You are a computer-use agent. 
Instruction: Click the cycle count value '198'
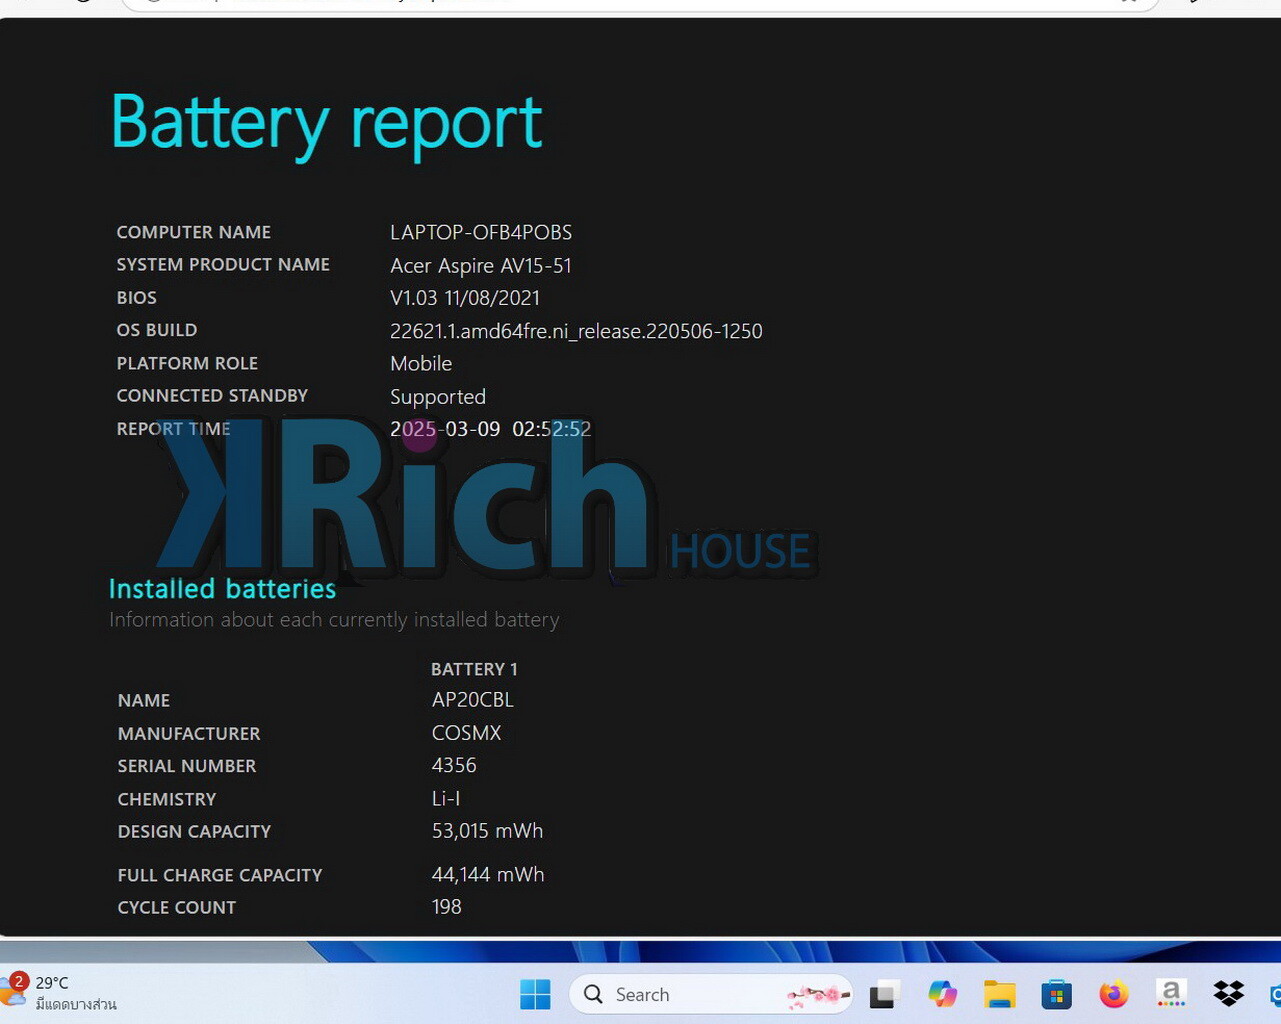[447, 907]
